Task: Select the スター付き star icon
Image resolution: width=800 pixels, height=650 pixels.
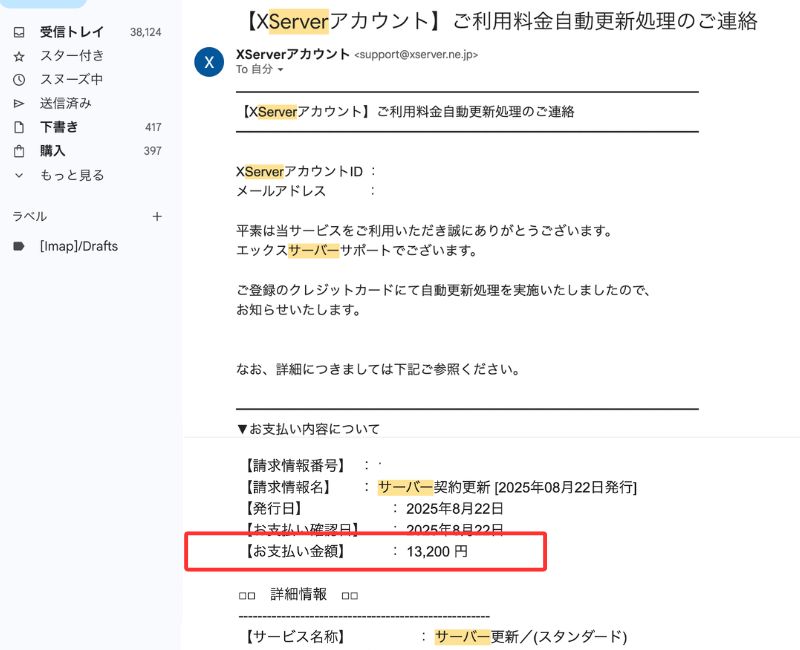Action: pyautogui.click(x=21, y=55)
